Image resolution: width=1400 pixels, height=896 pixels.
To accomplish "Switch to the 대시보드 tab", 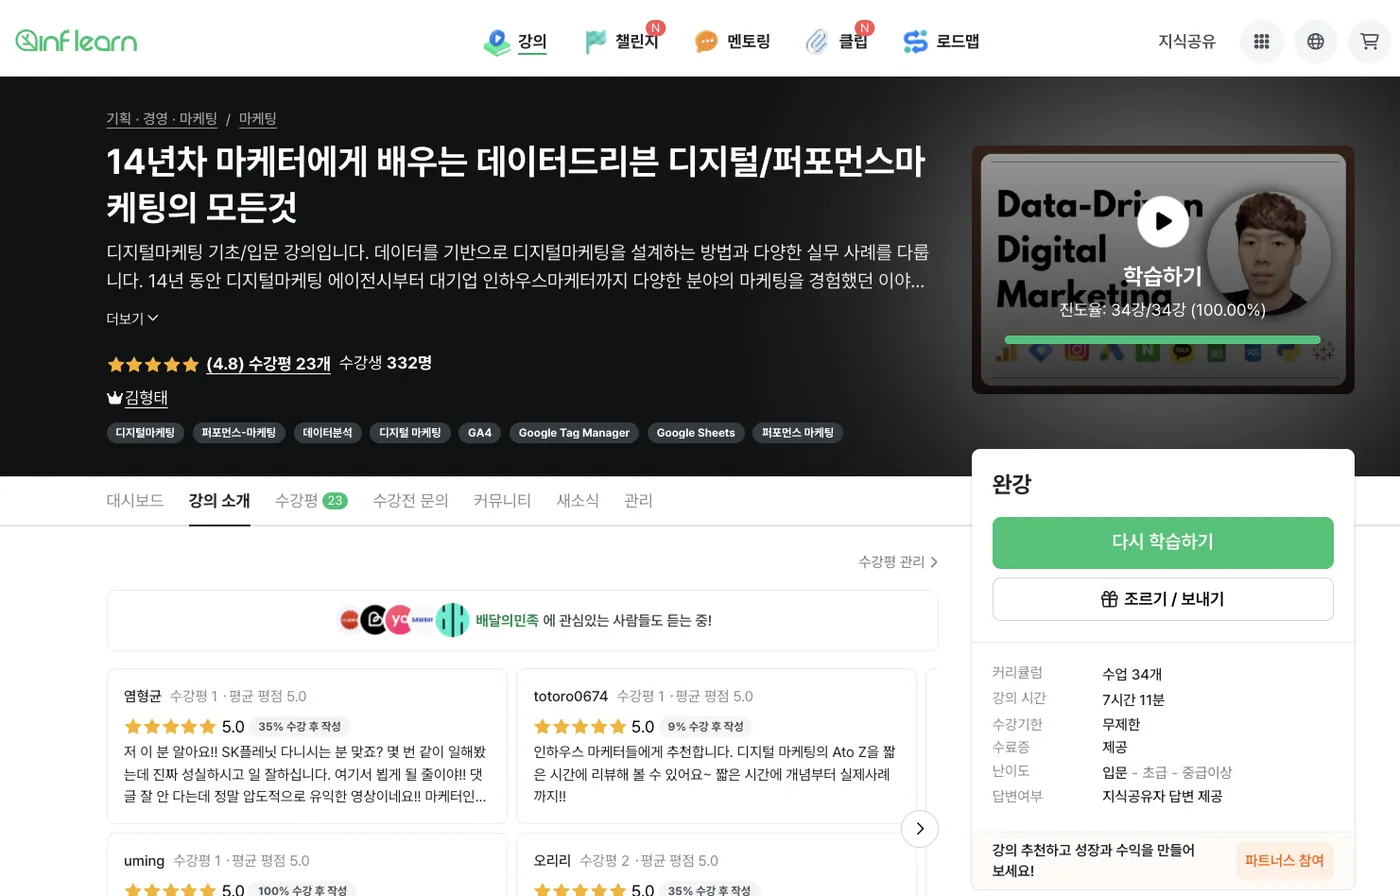I will 135,500.
